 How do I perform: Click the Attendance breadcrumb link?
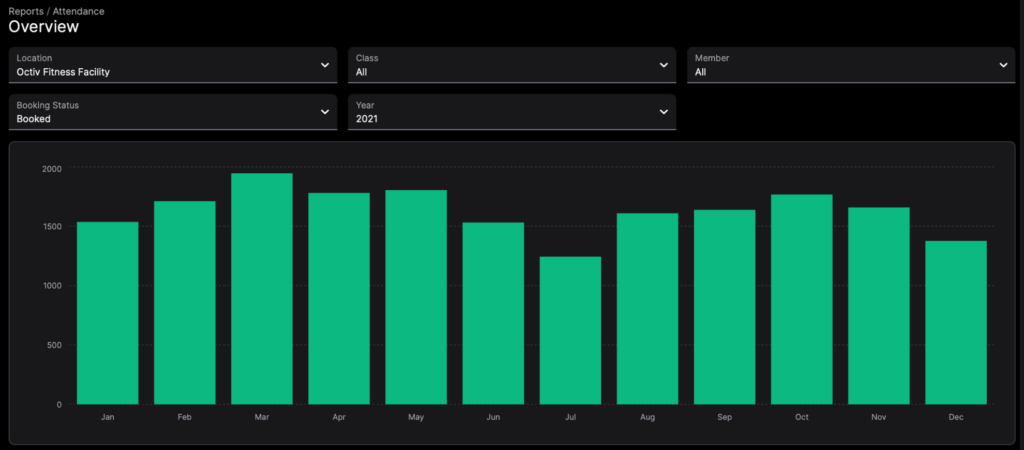(x=78, y=11)
